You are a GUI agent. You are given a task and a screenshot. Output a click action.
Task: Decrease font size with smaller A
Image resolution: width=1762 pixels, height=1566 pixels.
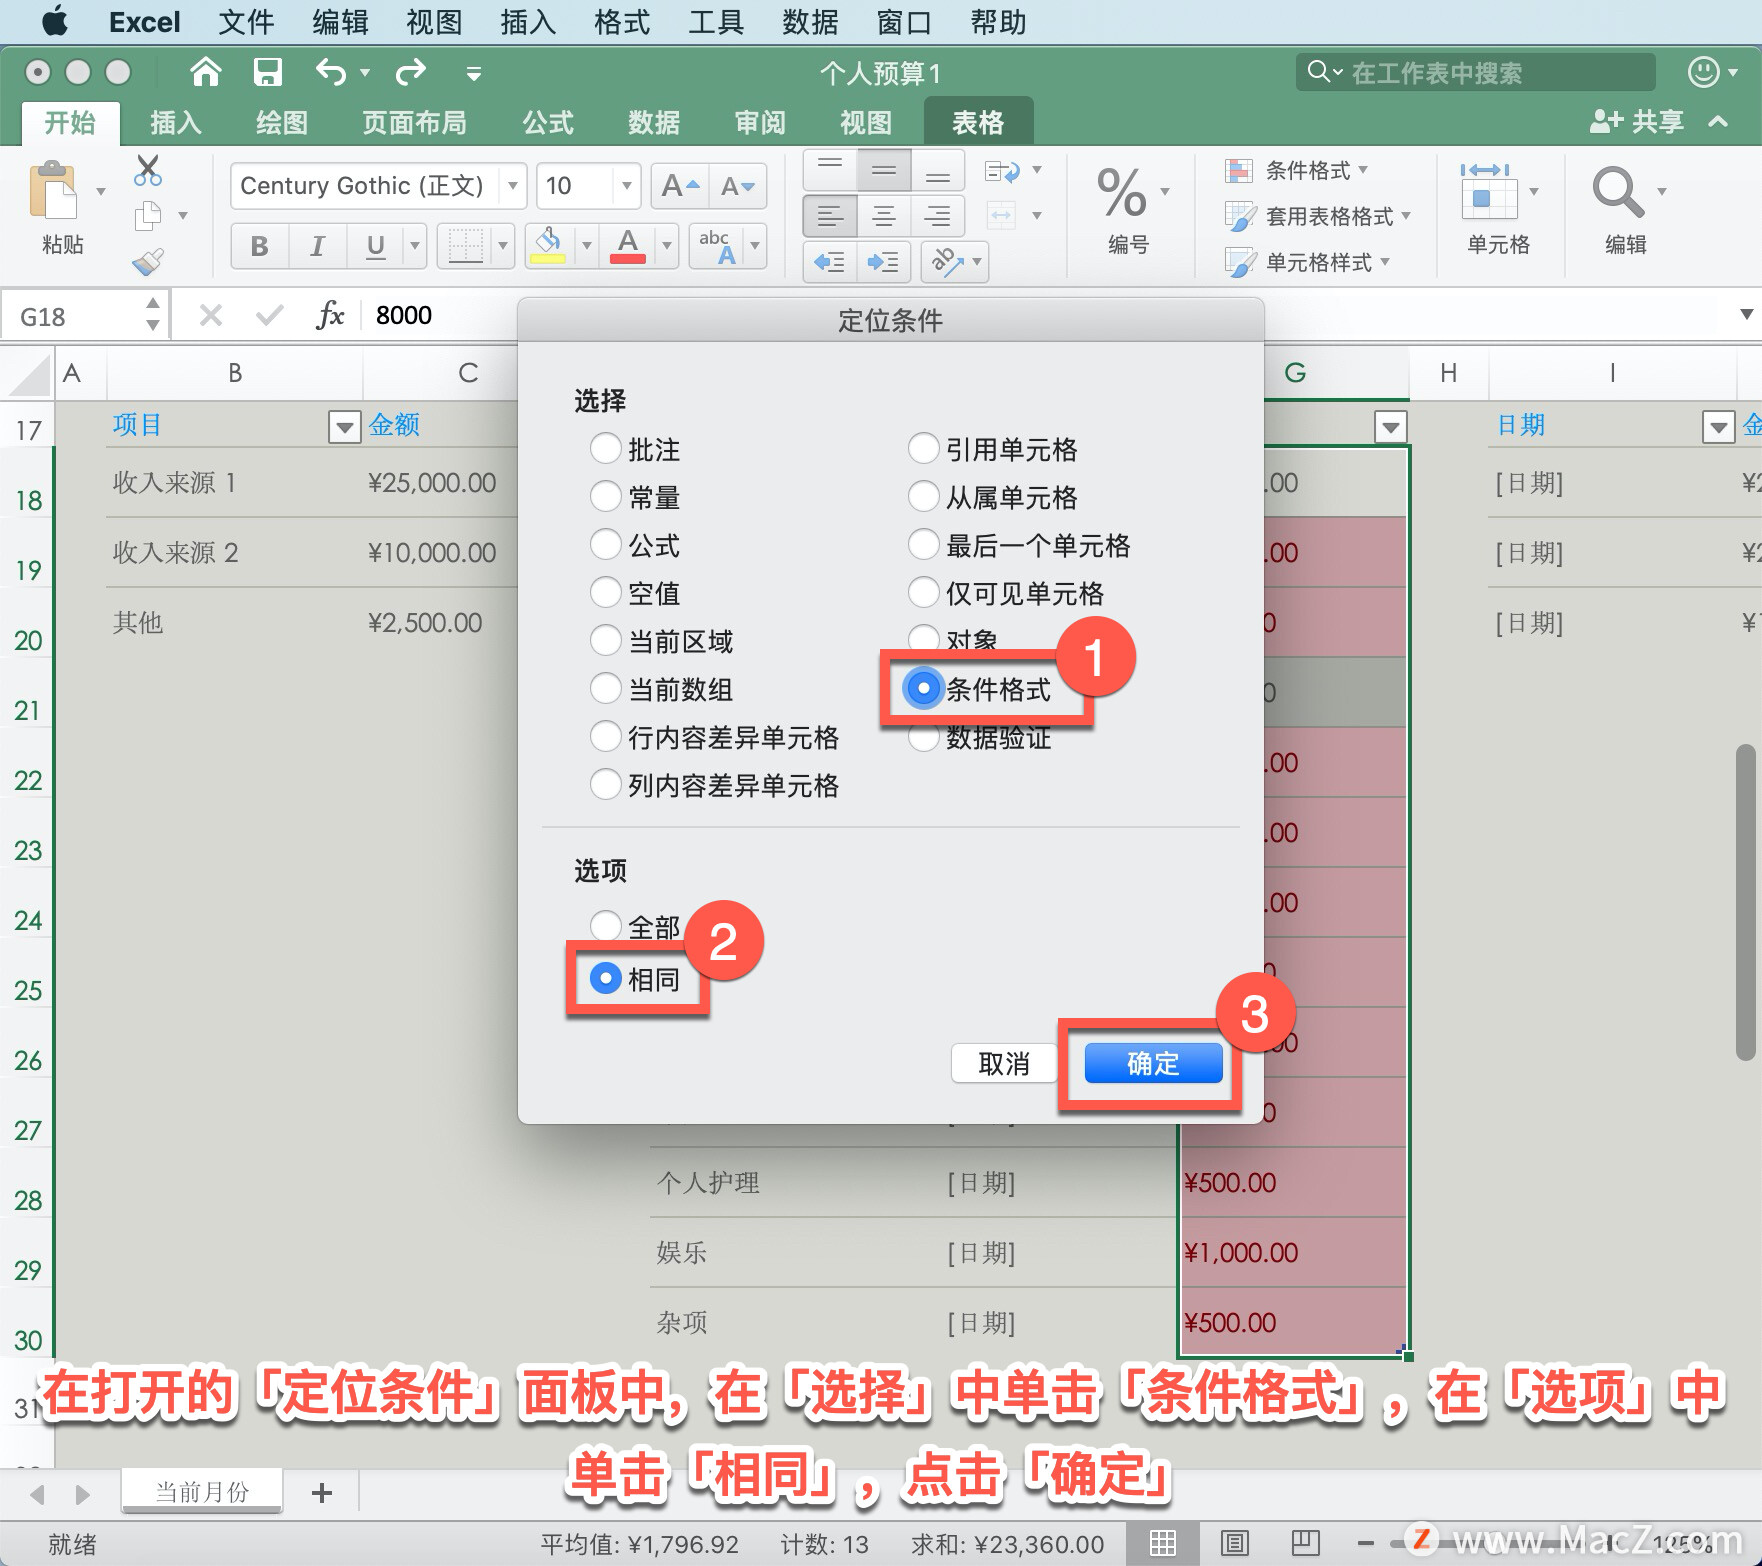coord(738,186)
